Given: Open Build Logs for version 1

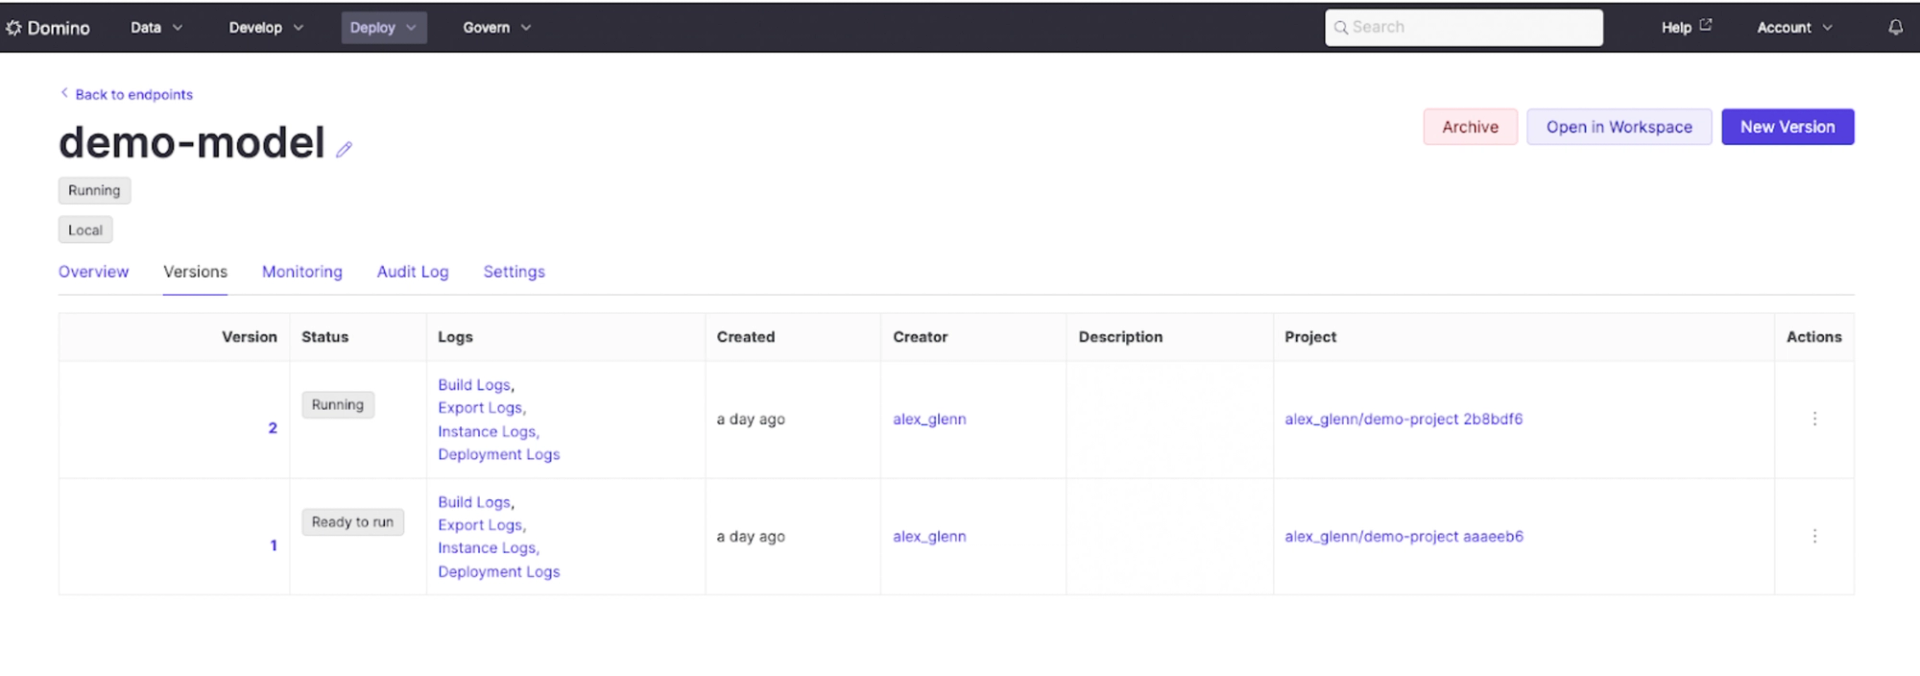Looking at the screenshot, I should pos(474,502).
